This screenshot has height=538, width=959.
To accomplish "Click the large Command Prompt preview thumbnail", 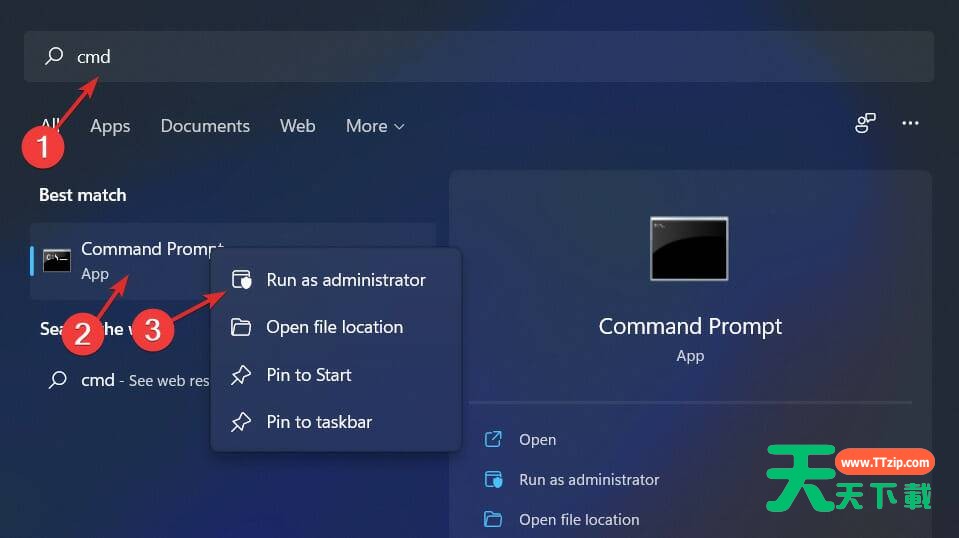I will coord(689,248).
